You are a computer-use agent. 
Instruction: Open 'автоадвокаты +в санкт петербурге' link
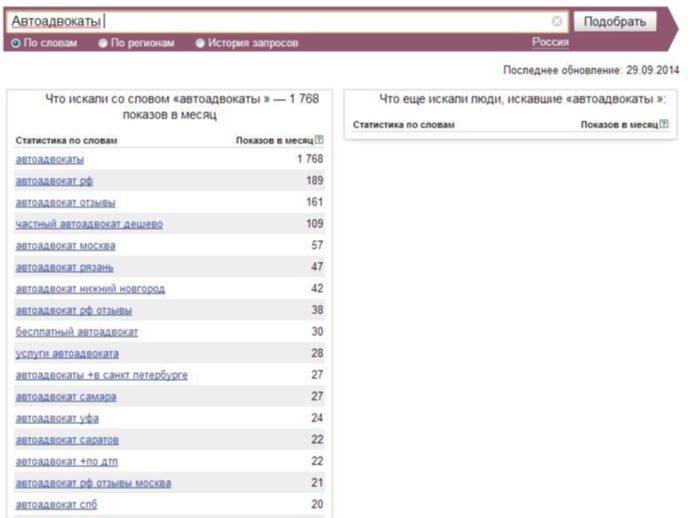point(101,375)
